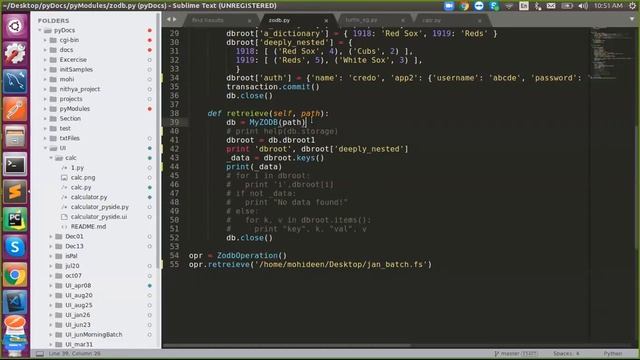
Task: Launch PyCharm from the dock
Action: tap(15, 219)
